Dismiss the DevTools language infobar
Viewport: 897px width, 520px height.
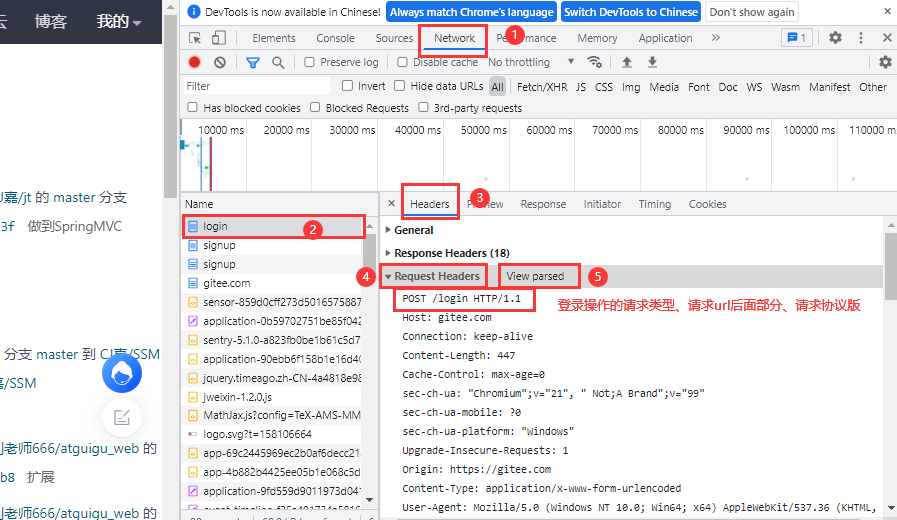887,11
